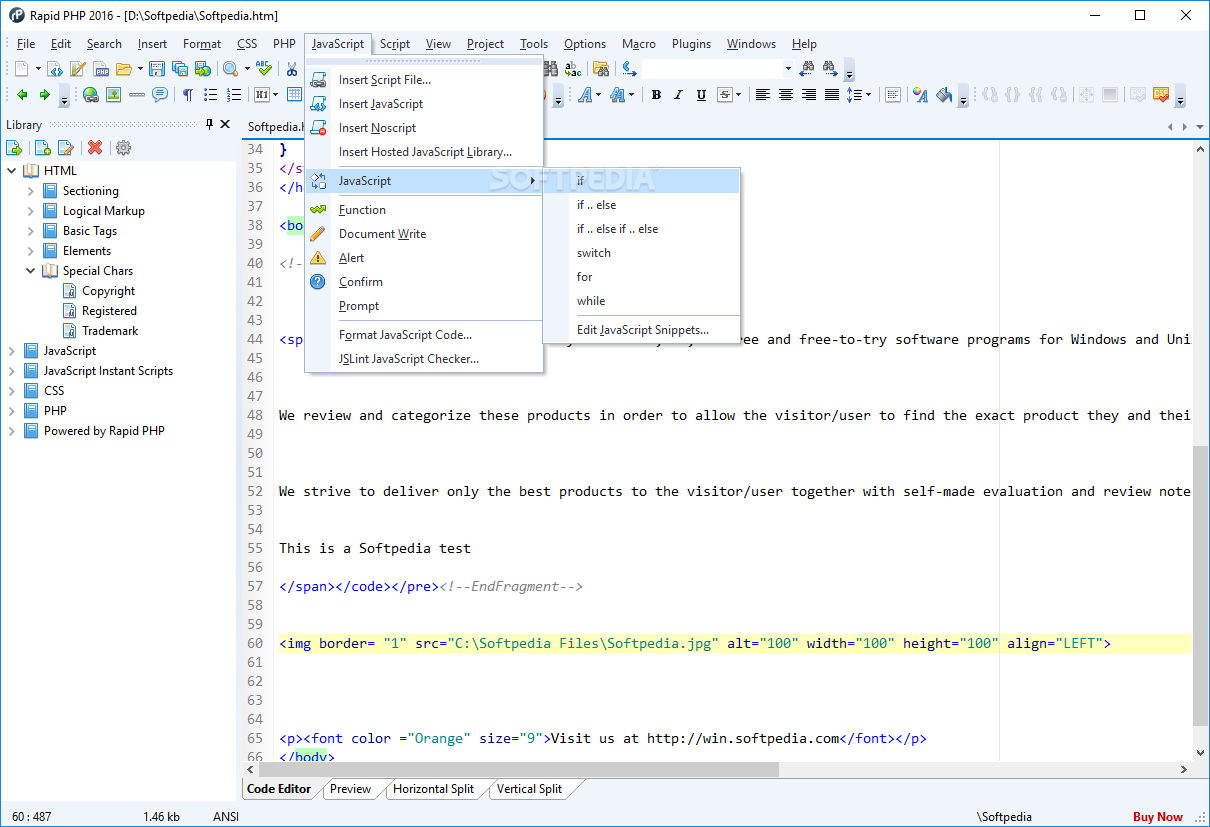Click the Save All icon

pos(180,69)
